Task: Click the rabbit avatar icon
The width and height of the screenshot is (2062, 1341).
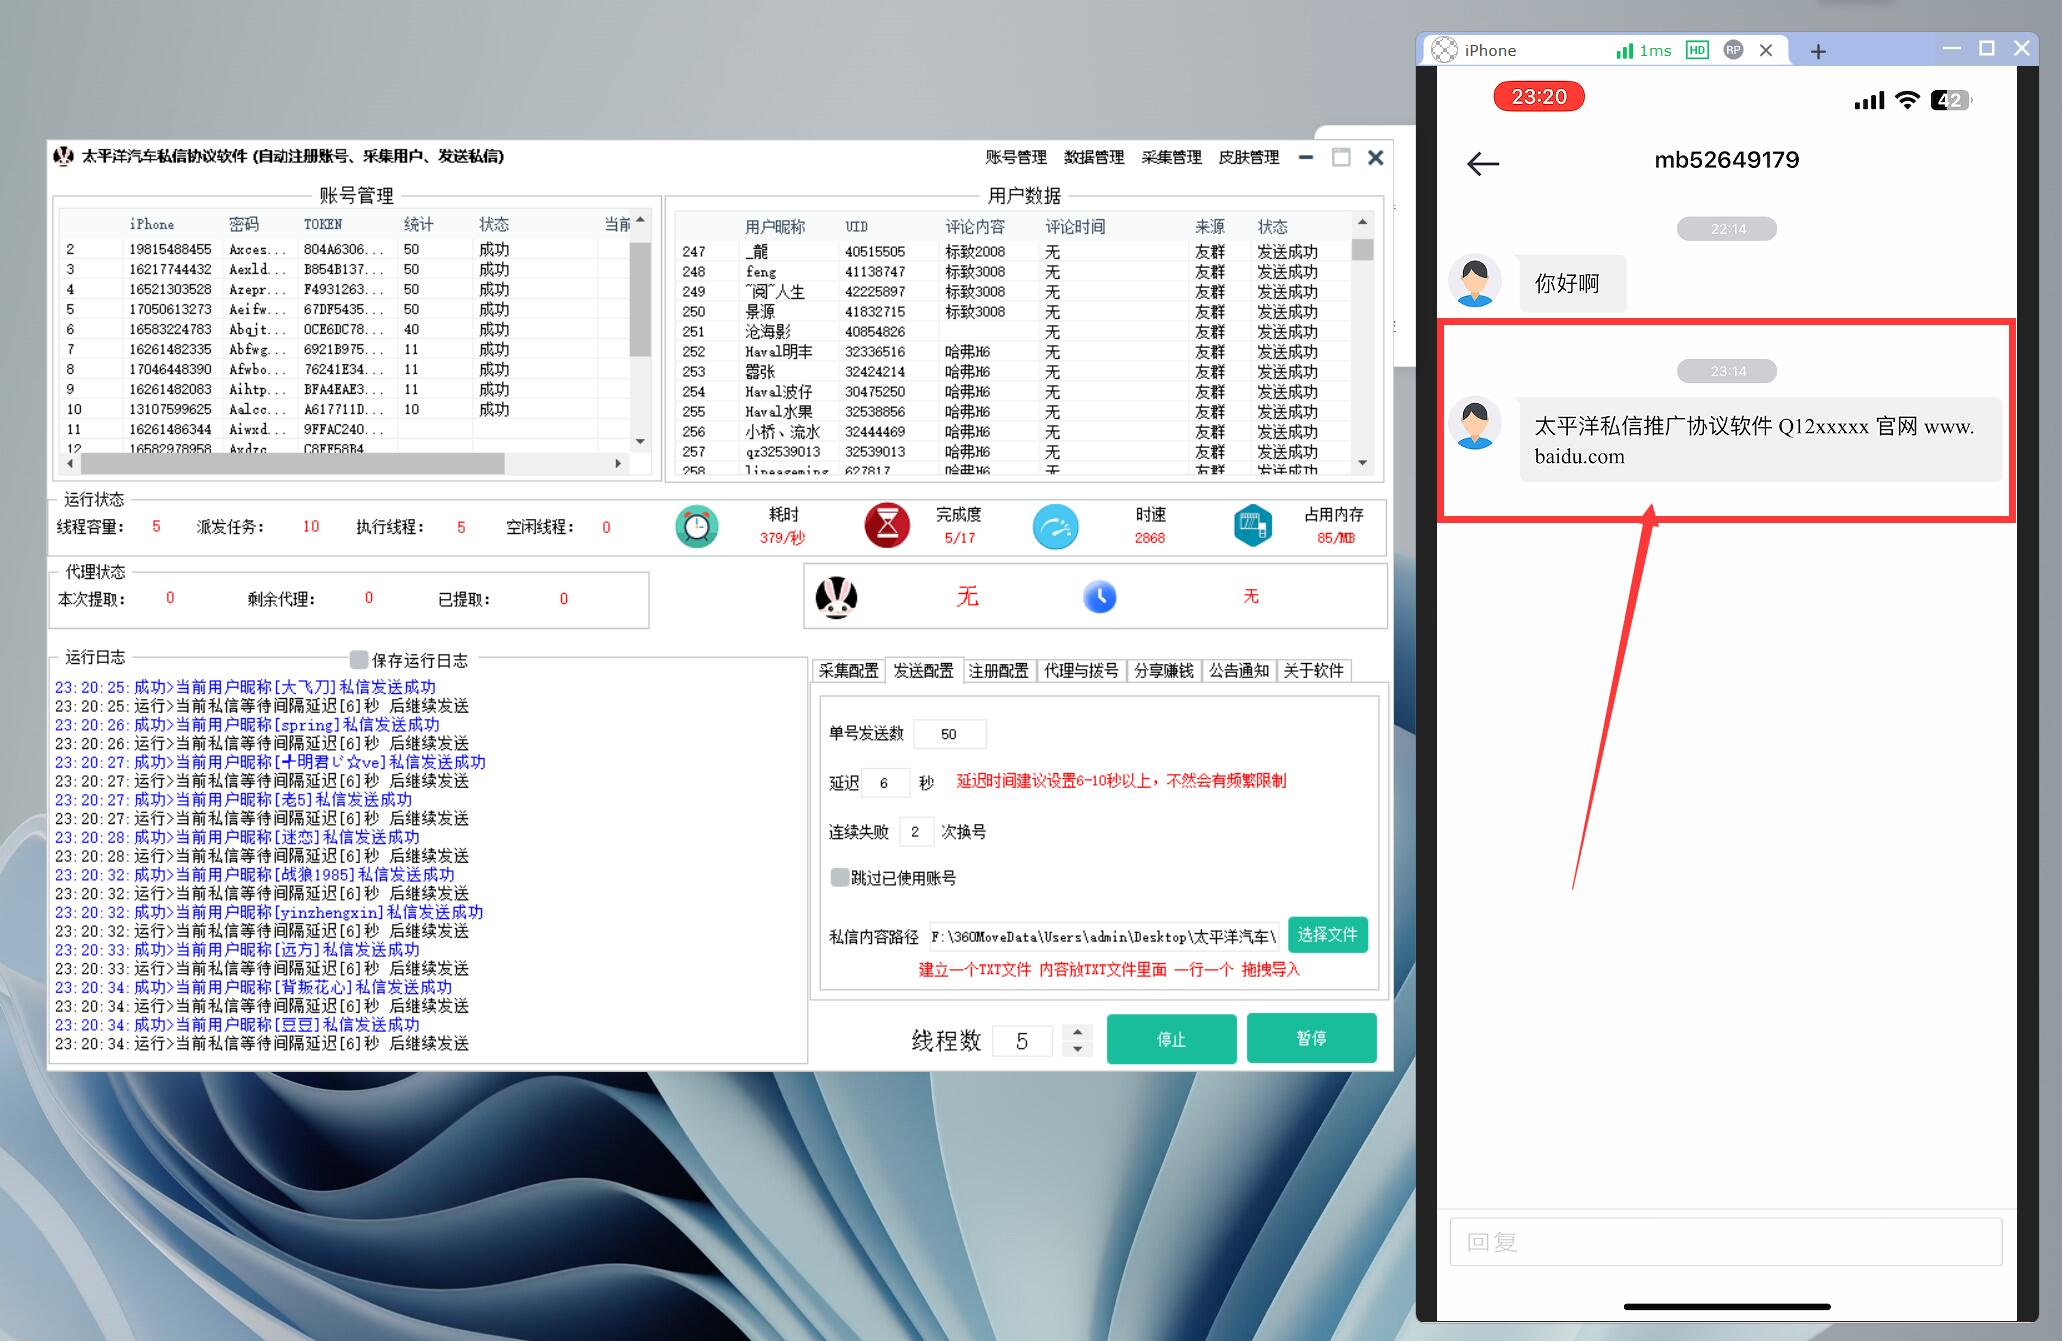Action: (836, 597)
